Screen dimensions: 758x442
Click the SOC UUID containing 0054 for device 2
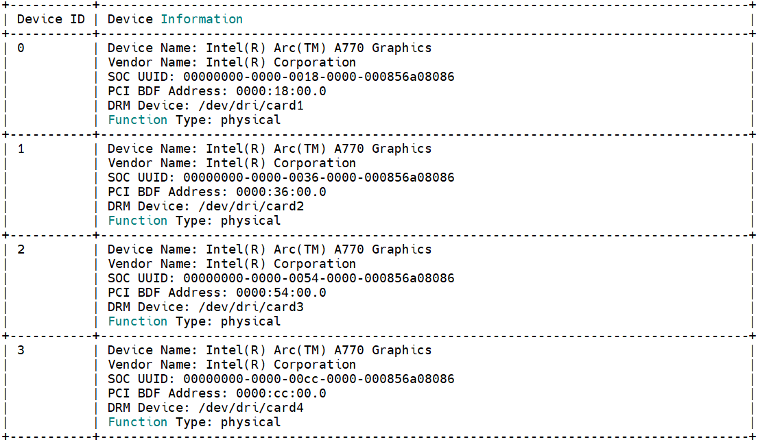click(319, 278)
